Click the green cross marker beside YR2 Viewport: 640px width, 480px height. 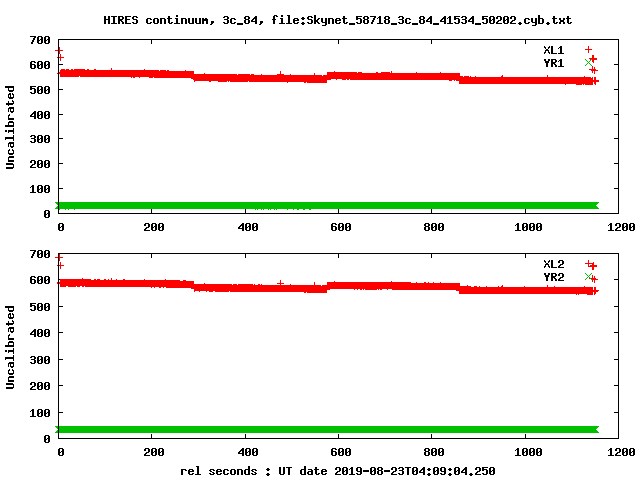coord(588,276)
